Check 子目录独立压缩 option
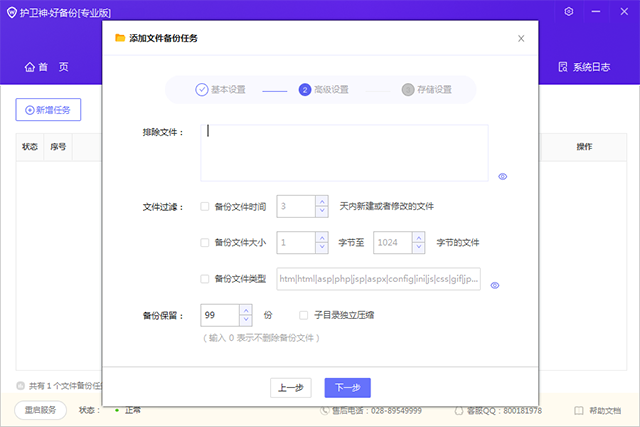The height and width of the screenshot is (427, 640). [x=303, y=315]
